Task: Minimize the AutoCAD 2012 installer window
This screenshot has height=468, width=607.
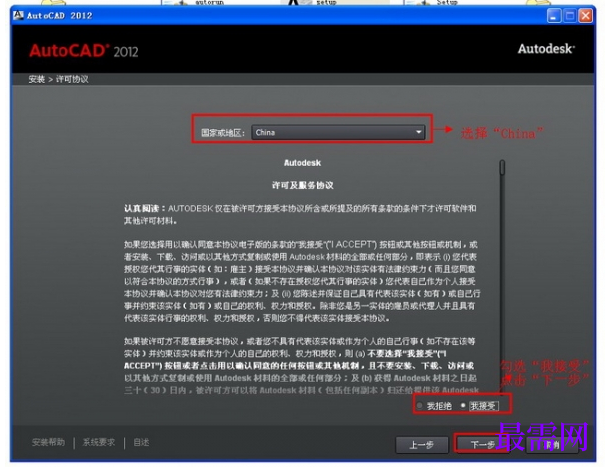Action: [x=554, y=16]
